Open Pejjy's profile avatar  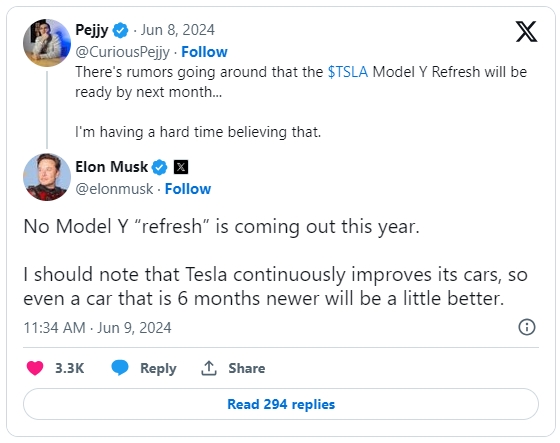(x=47, y=43)
